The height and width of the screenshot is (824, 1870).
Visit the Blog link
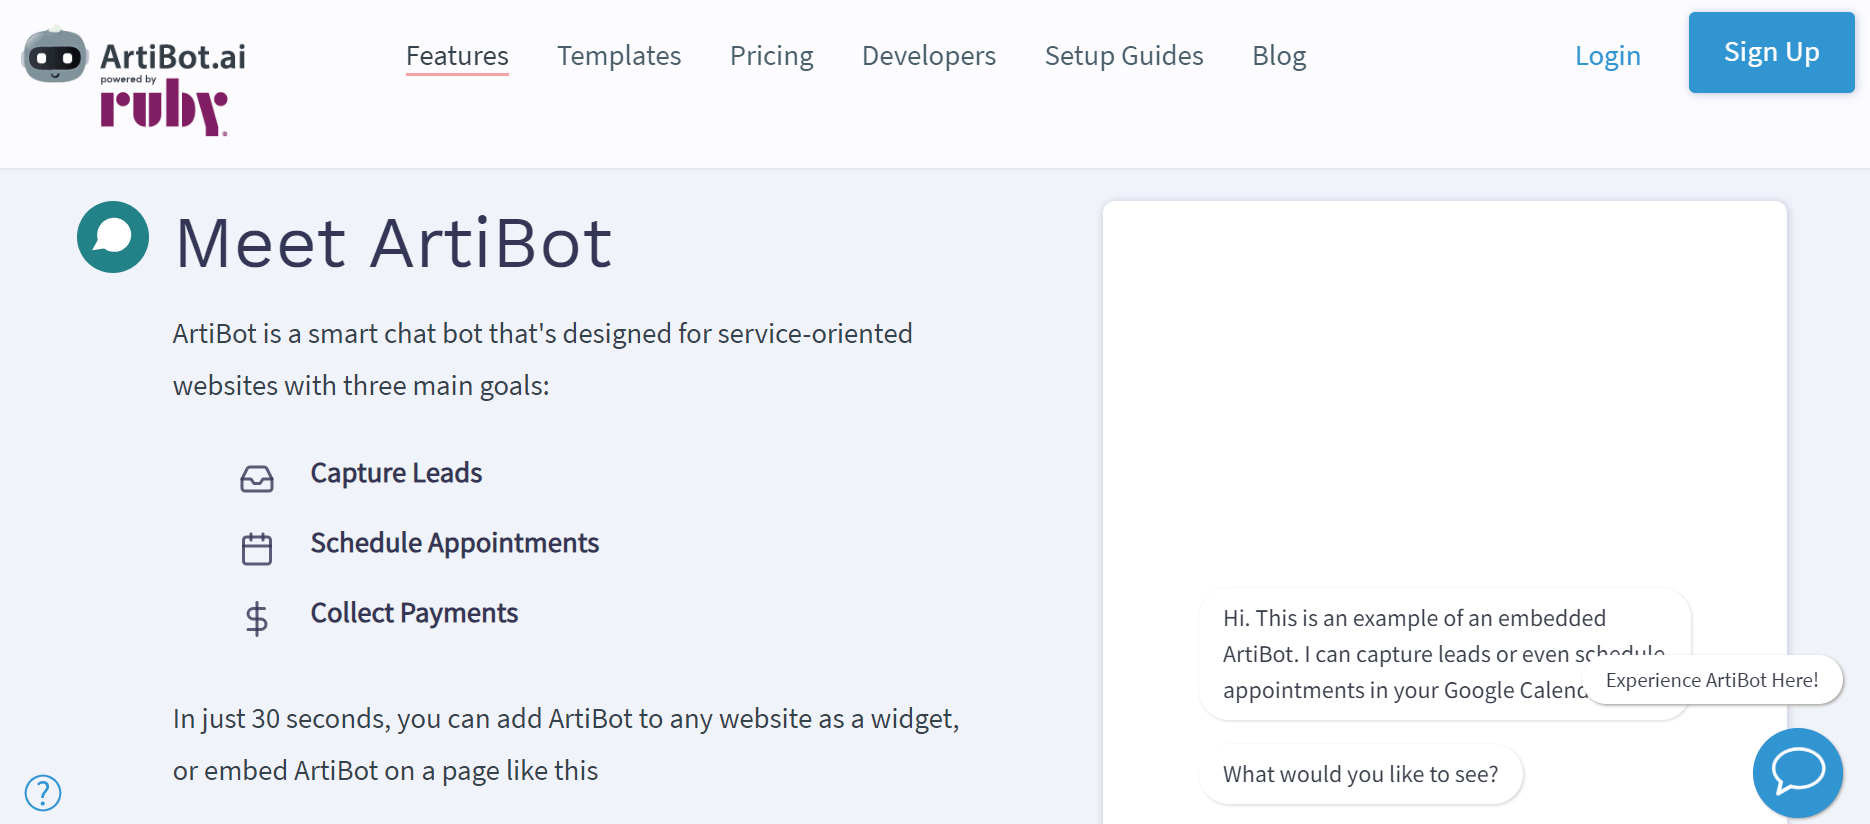[1279, 56]
